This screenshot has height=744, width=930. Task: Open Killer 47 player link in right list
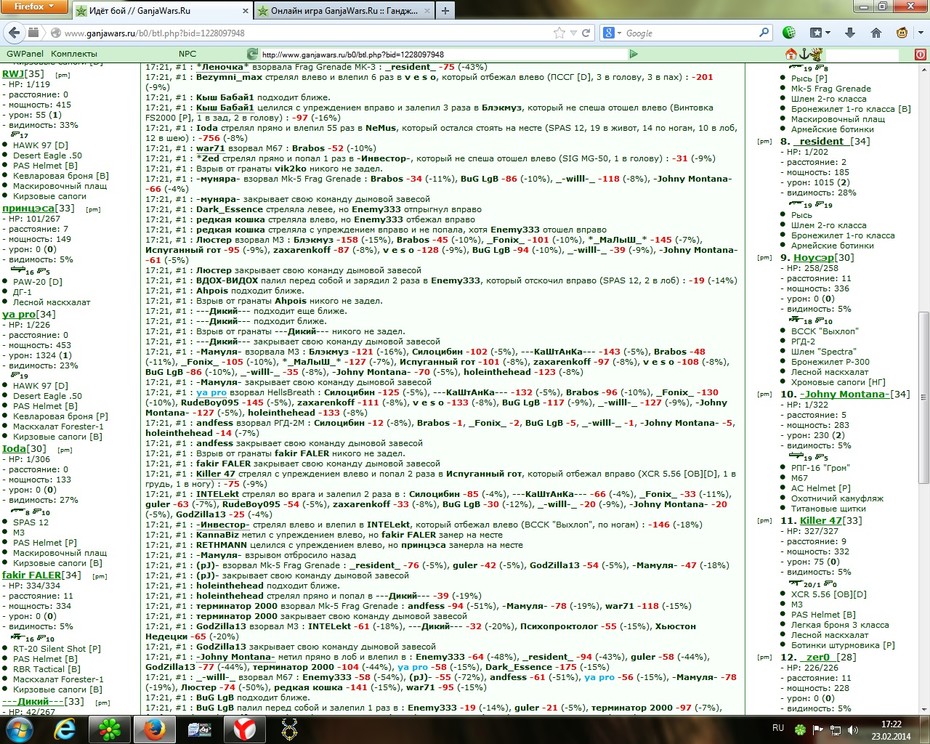pos(821,520)
